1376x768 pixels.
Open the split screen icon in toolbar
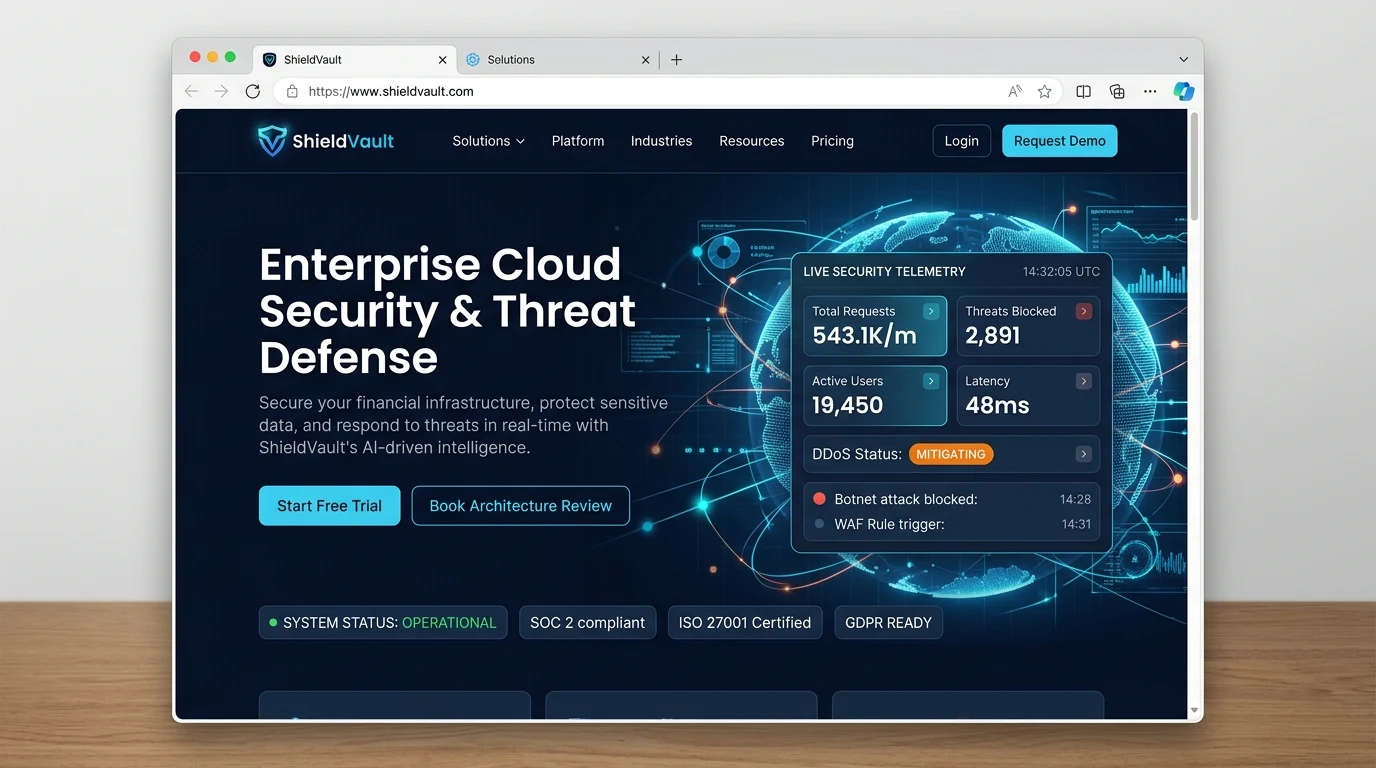(1083, 91)
